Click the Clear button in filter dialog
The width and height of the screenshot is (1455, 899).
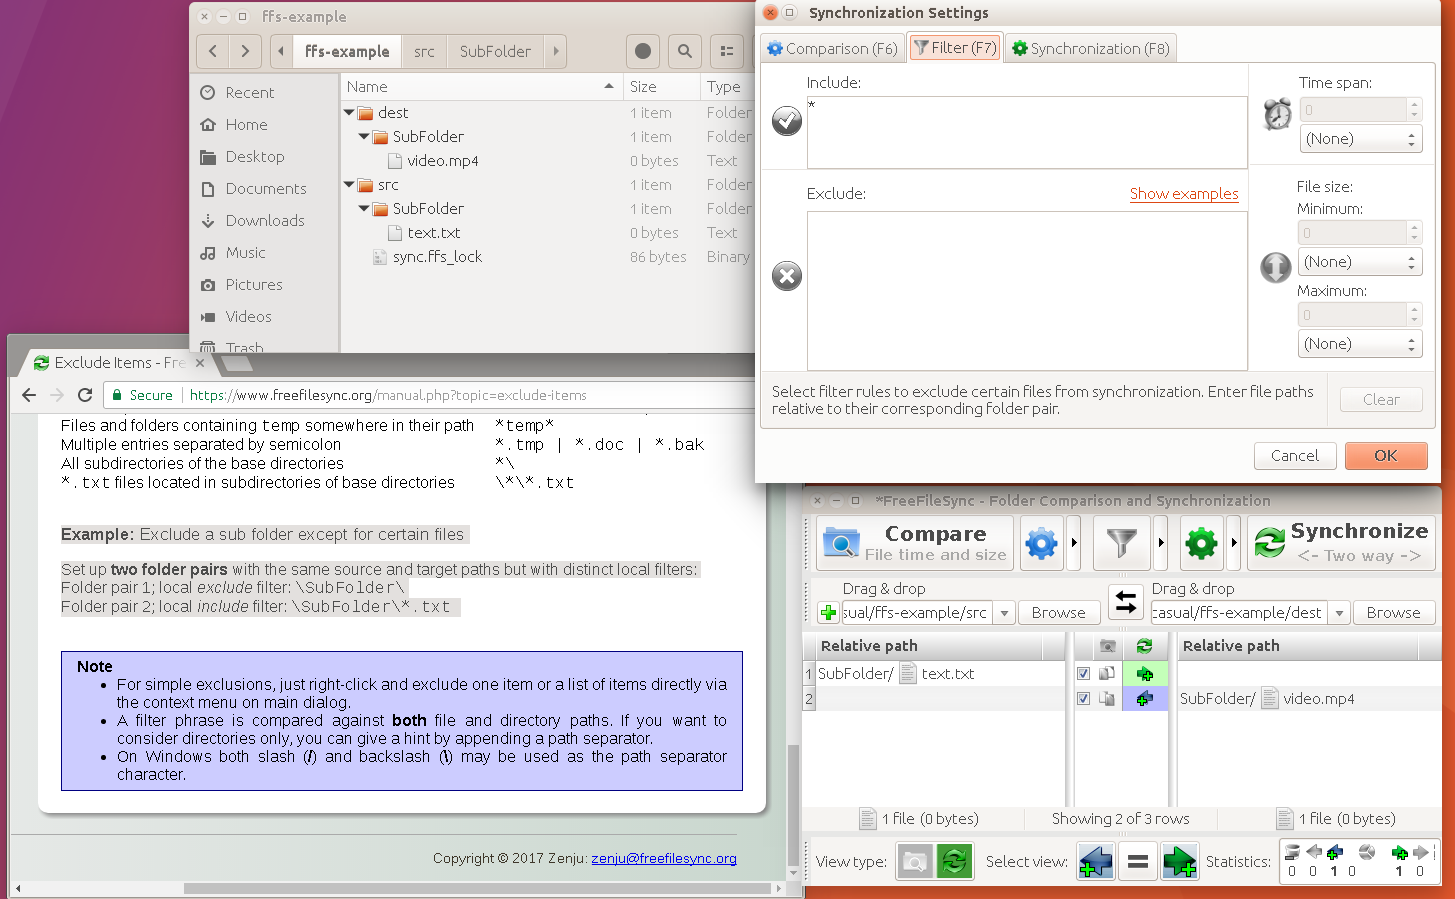(1381, 400)
